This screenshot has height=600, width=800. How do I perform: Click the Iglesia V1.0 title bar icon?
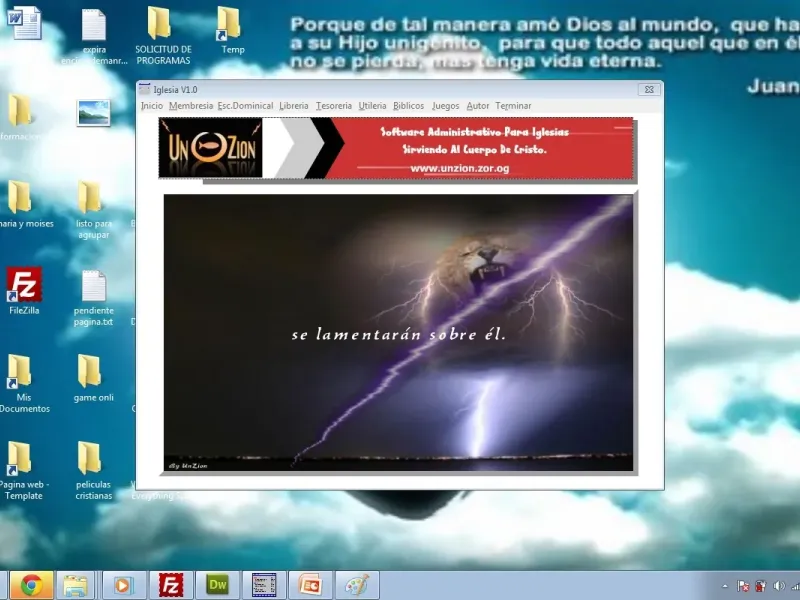pyautogui.click(x=145, y=89)
